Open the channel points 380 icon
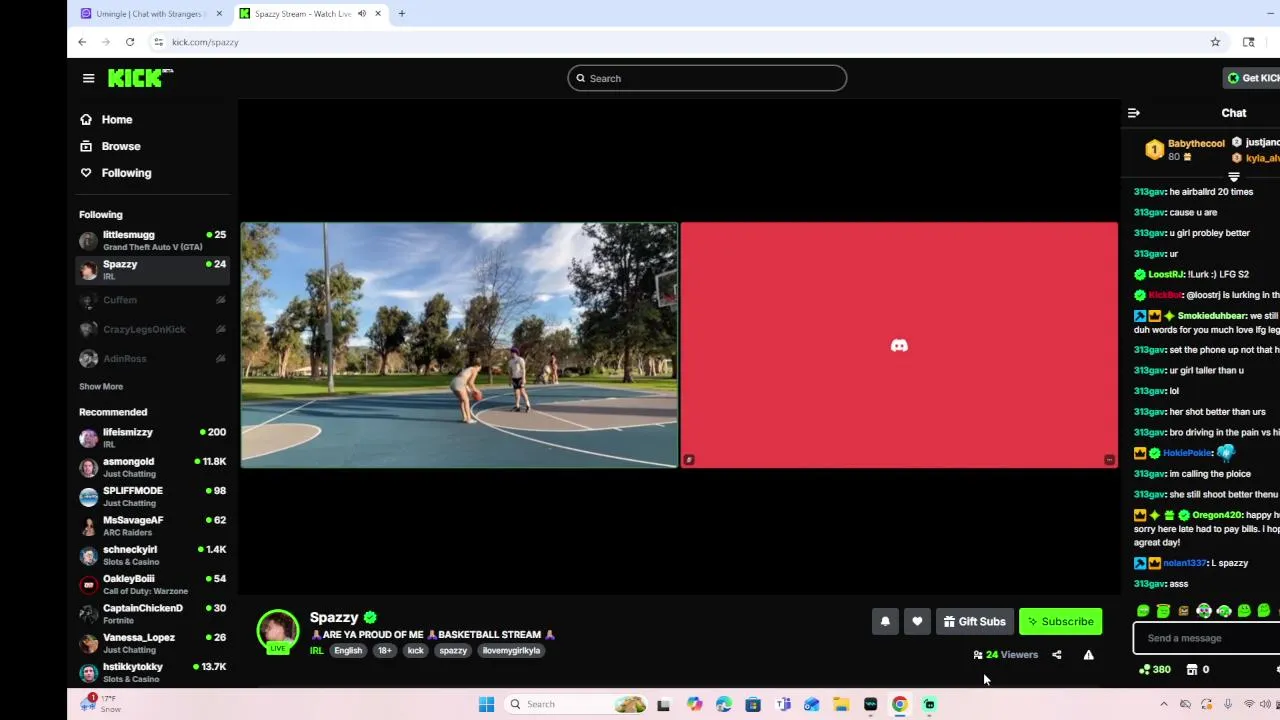 tap(1154, 669)
